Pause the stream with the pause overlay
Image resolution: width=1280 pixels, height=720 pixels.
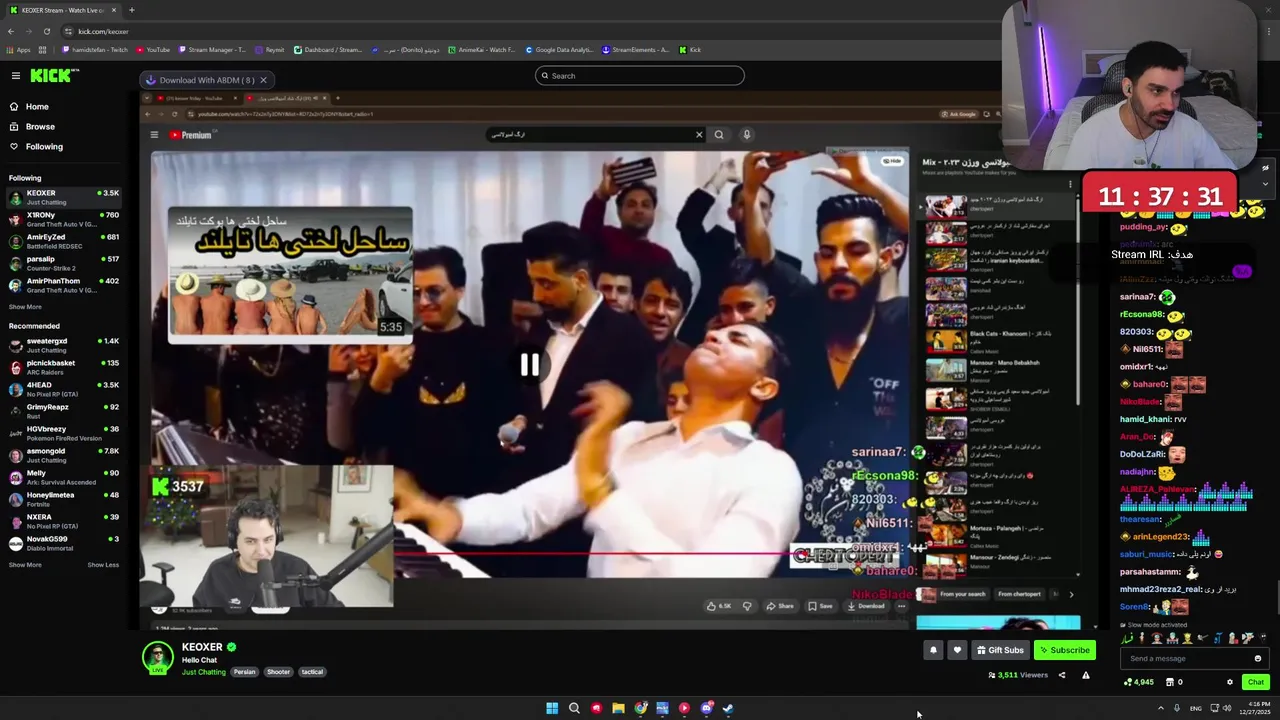529,365
